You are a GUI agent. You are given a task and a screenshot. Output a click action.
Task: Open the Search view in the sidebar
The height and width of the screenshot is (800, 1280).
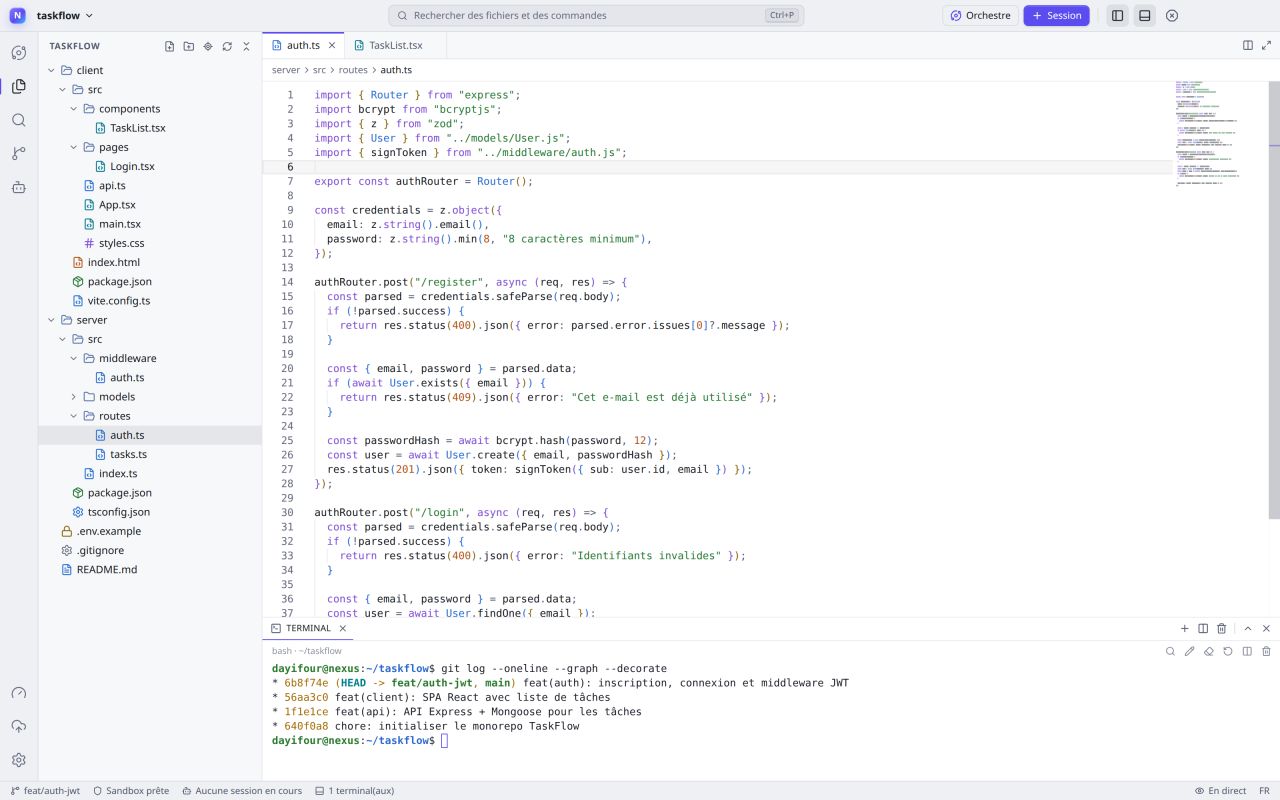point(18,120)
